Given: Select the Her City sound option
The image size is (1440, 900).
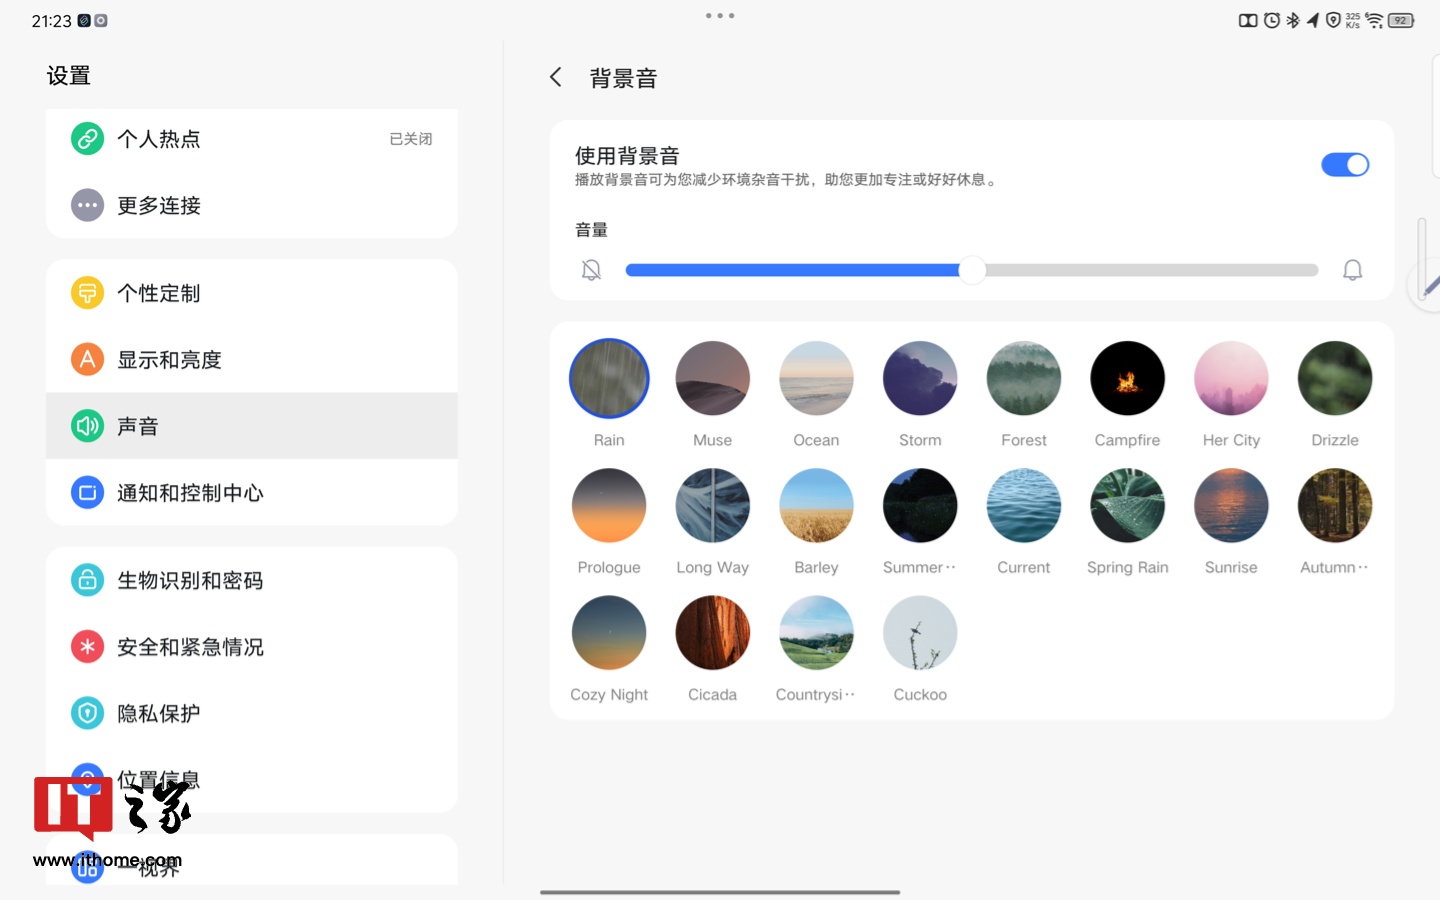Looking at the screenshot, I should pyautogui.click(x=1231, y=379).
